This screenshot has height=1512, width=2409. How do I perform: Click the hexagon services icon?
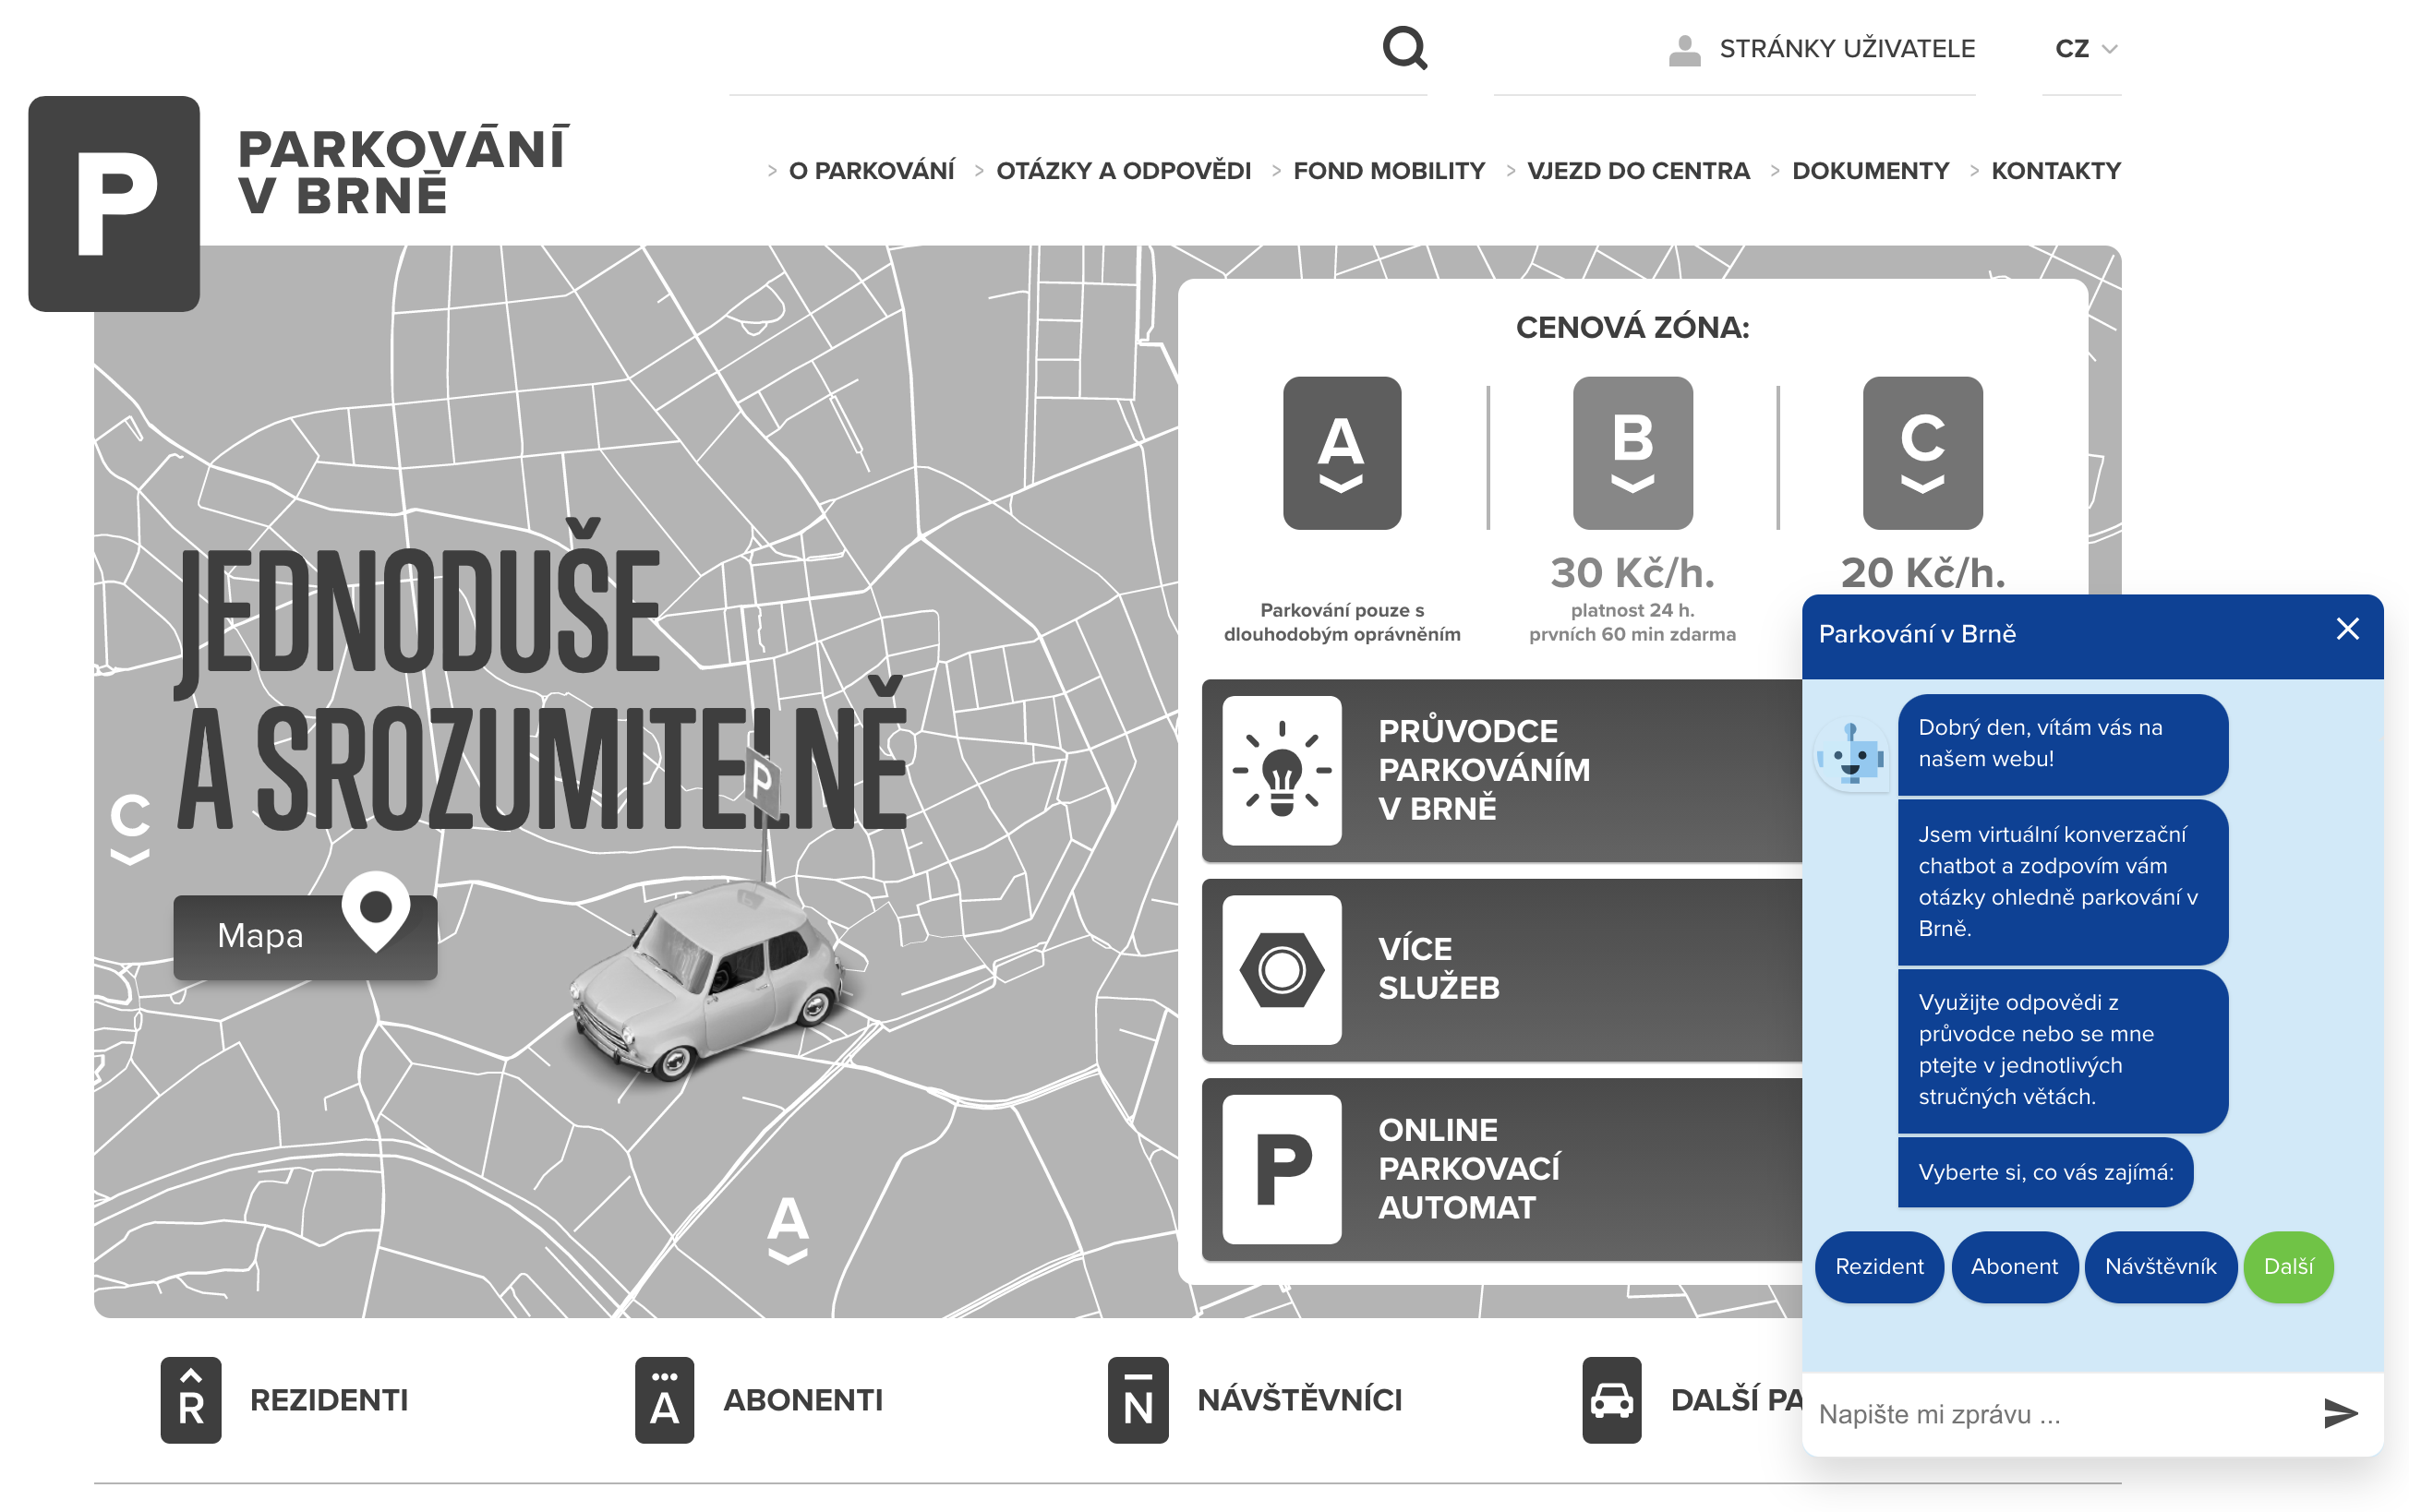pyautogui.click(x=1281, y=969)
